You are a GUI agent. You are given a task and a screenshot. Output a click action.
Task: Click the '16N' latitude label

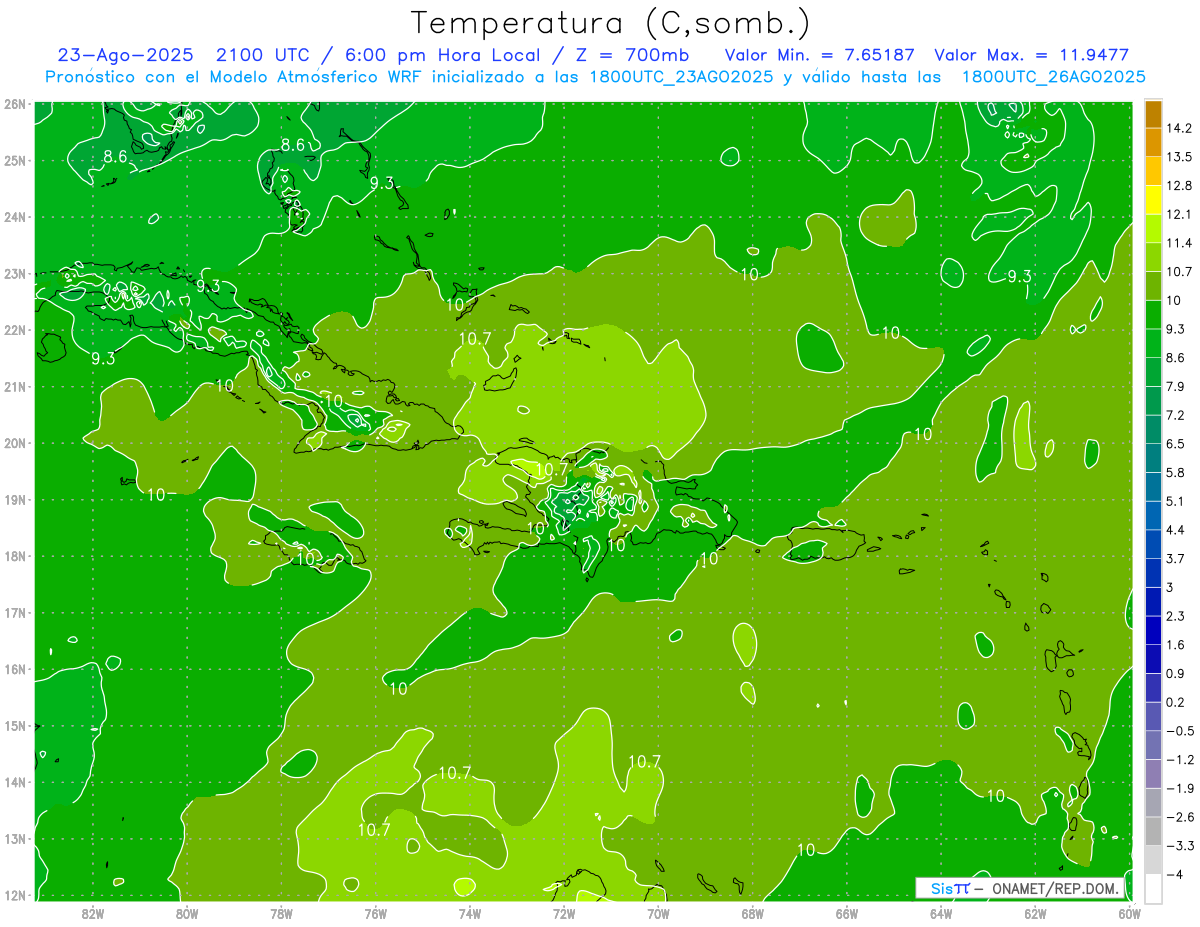click(x=14, y=669)
